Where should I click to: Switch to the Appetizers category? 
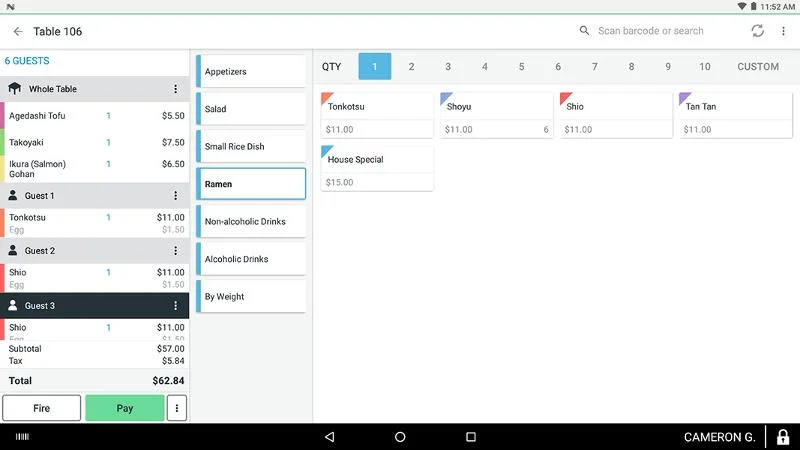click(x=252, y=72)
